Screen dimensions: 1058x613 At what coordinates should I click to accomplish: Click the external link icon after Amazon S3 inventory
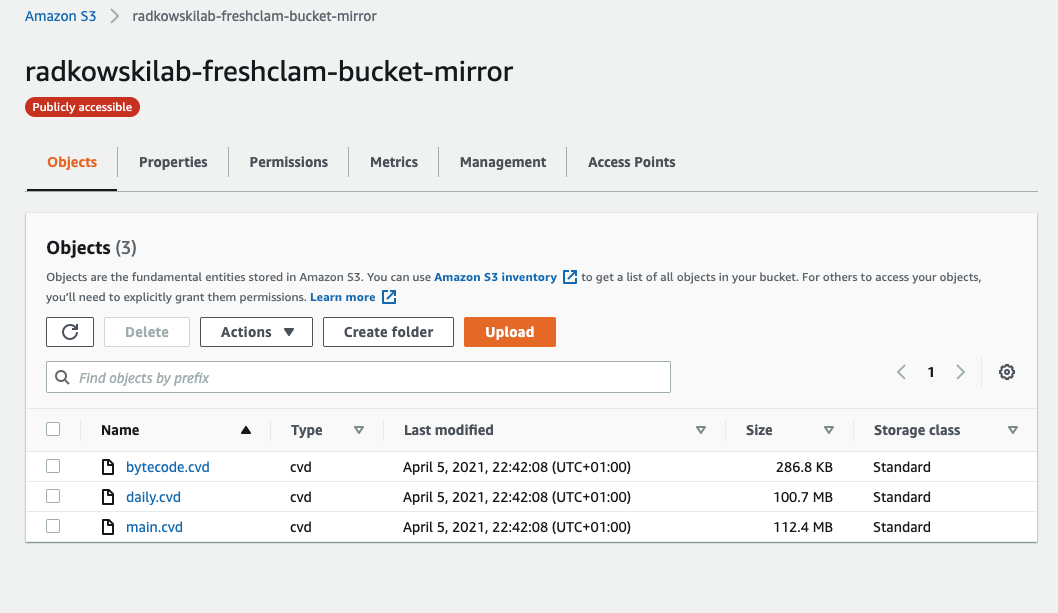[570, 277]
